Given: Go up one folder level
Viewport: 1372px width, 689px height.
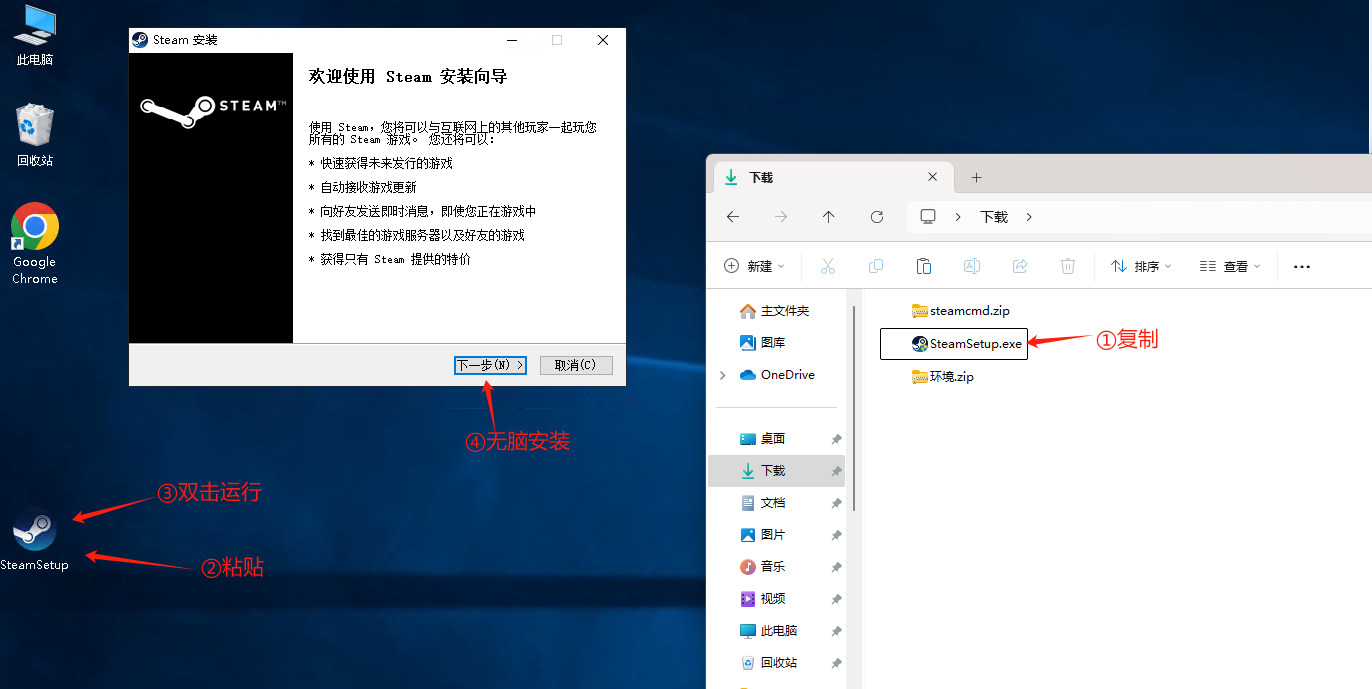Looking at the screenshot, I should [829, 217].
